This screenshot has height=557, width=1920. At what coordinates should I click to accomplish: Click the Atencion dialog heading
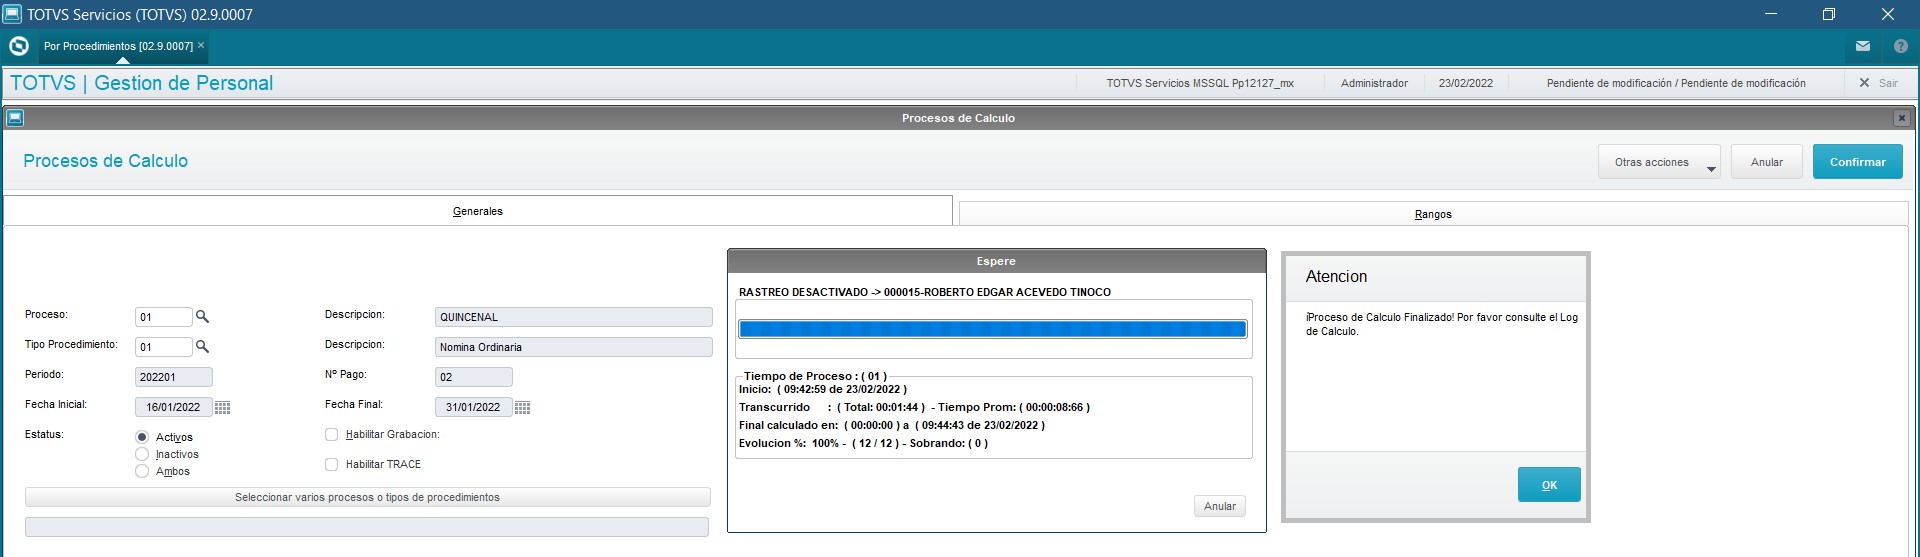(x=1336, y=277)
